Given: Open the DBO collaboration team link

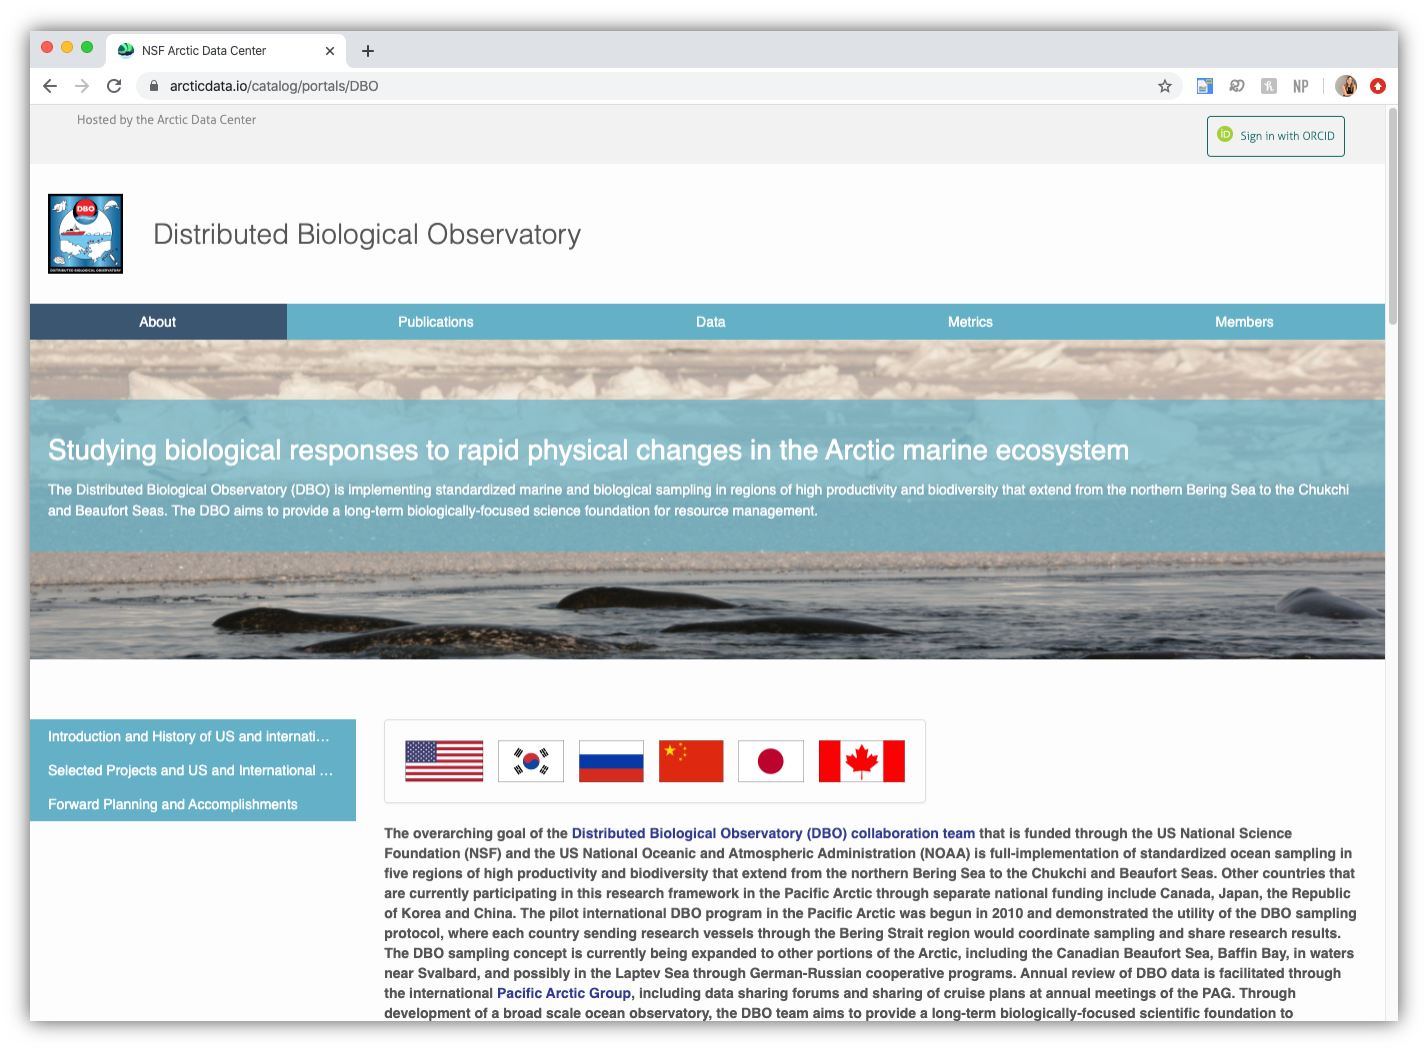Looking at the screenshot, I should (773, 833).
